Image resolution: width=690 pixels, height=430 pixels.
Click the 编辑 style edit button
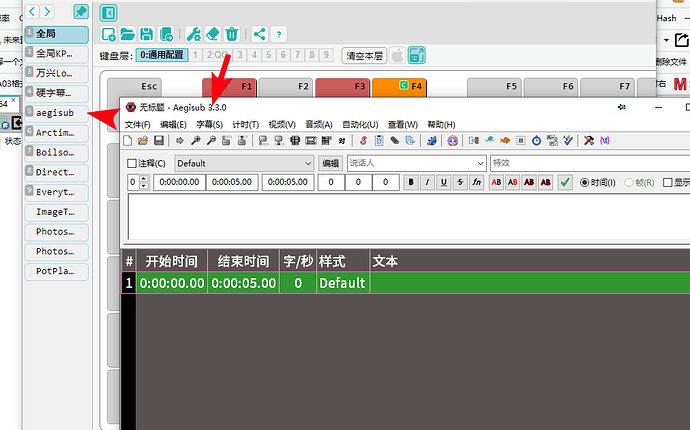pos(330,163)
